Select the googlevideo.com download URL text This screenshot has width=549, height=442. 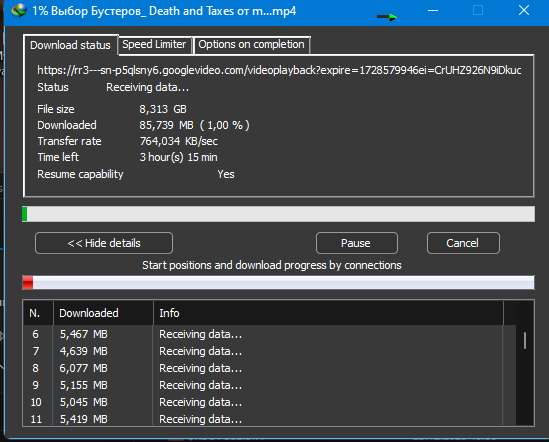(x=279, y=70)
